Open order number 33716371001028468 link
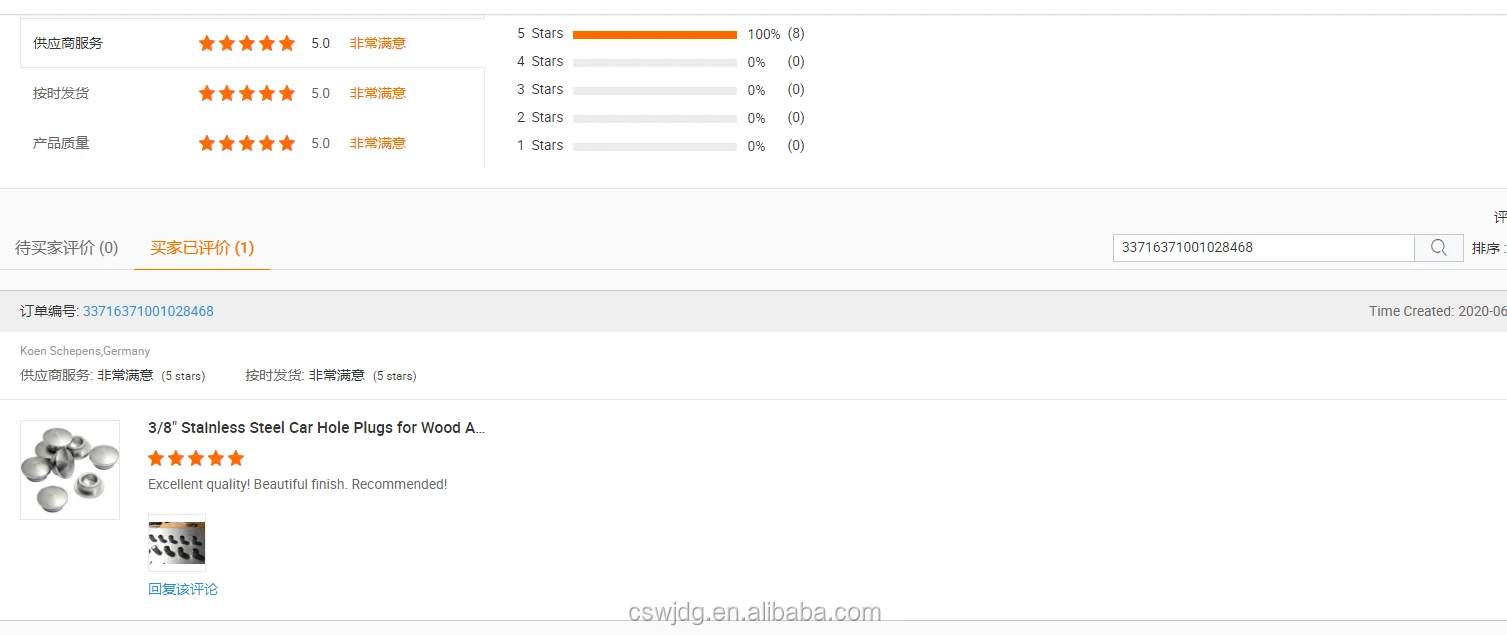Viewport: 1507px width, 635px height. [148, 311]
